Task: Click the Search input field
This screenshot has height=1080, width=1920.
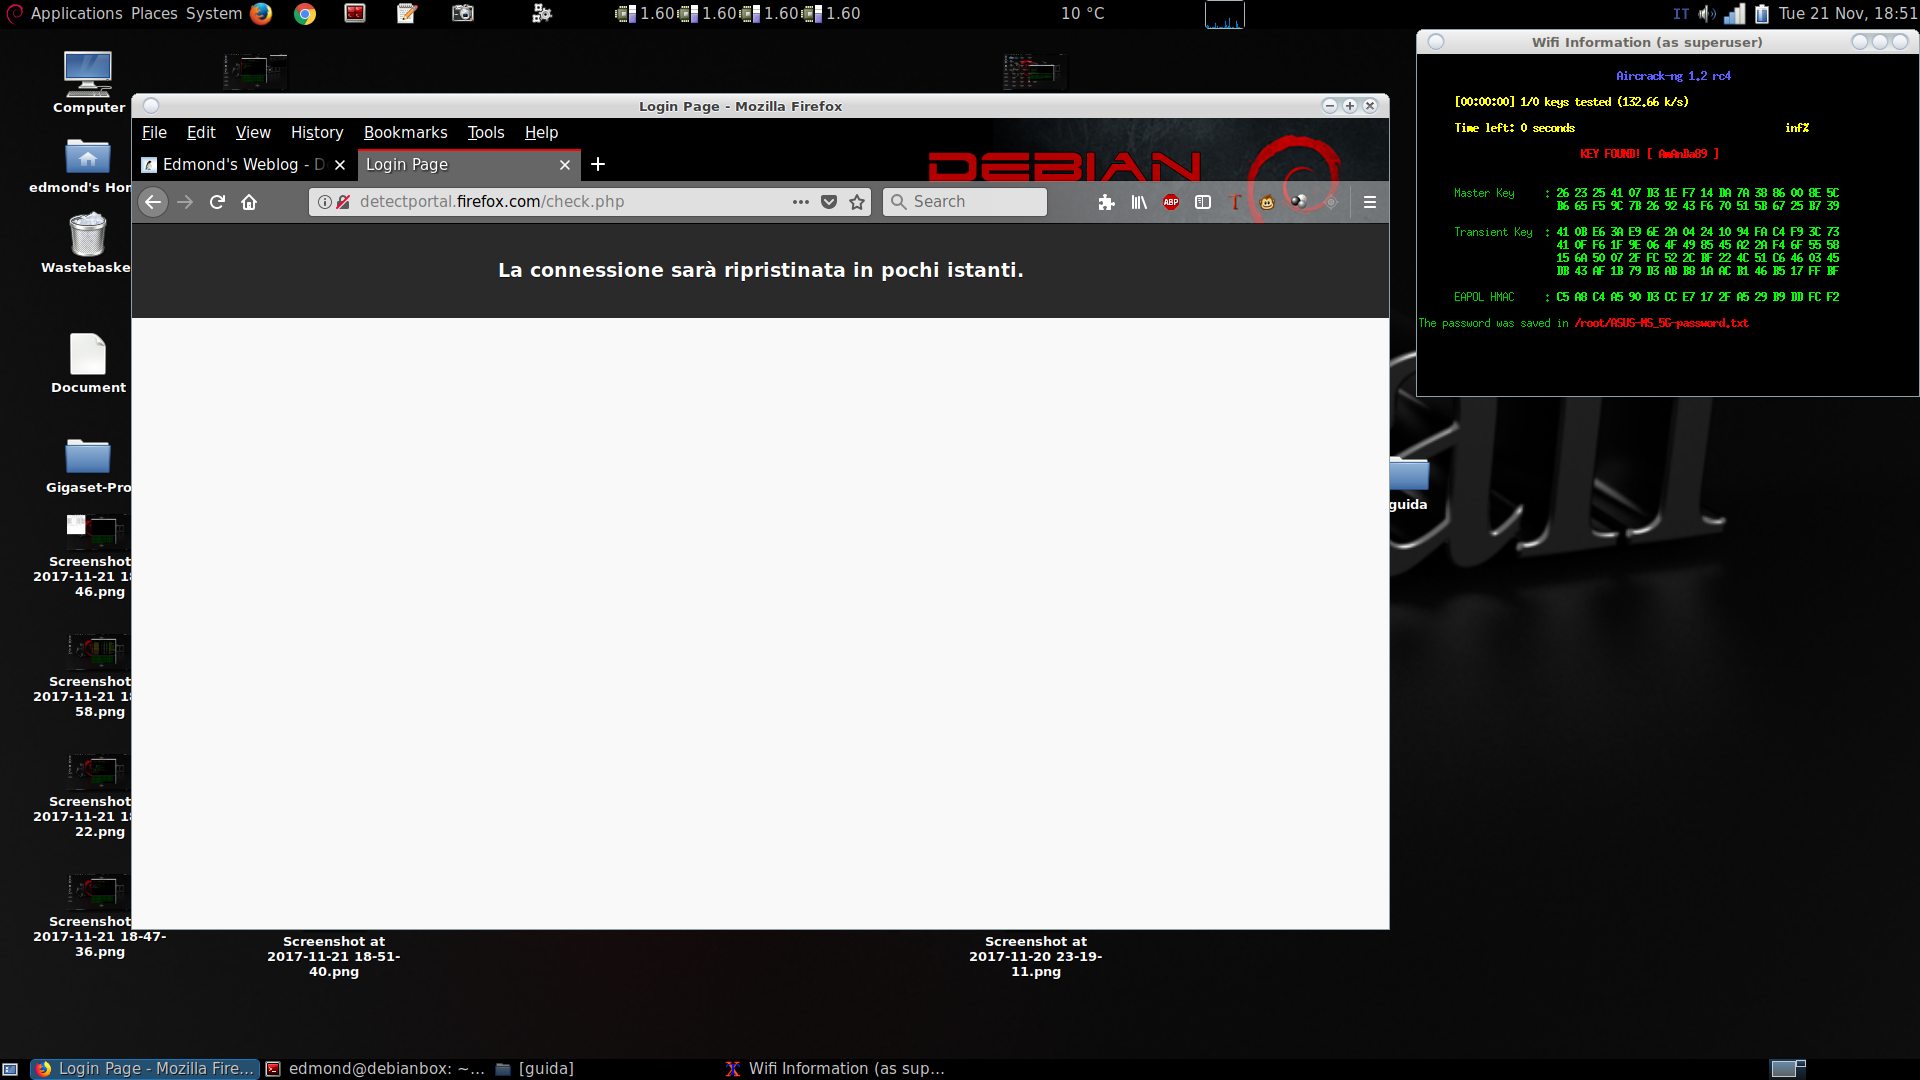Action: point(975,202)
